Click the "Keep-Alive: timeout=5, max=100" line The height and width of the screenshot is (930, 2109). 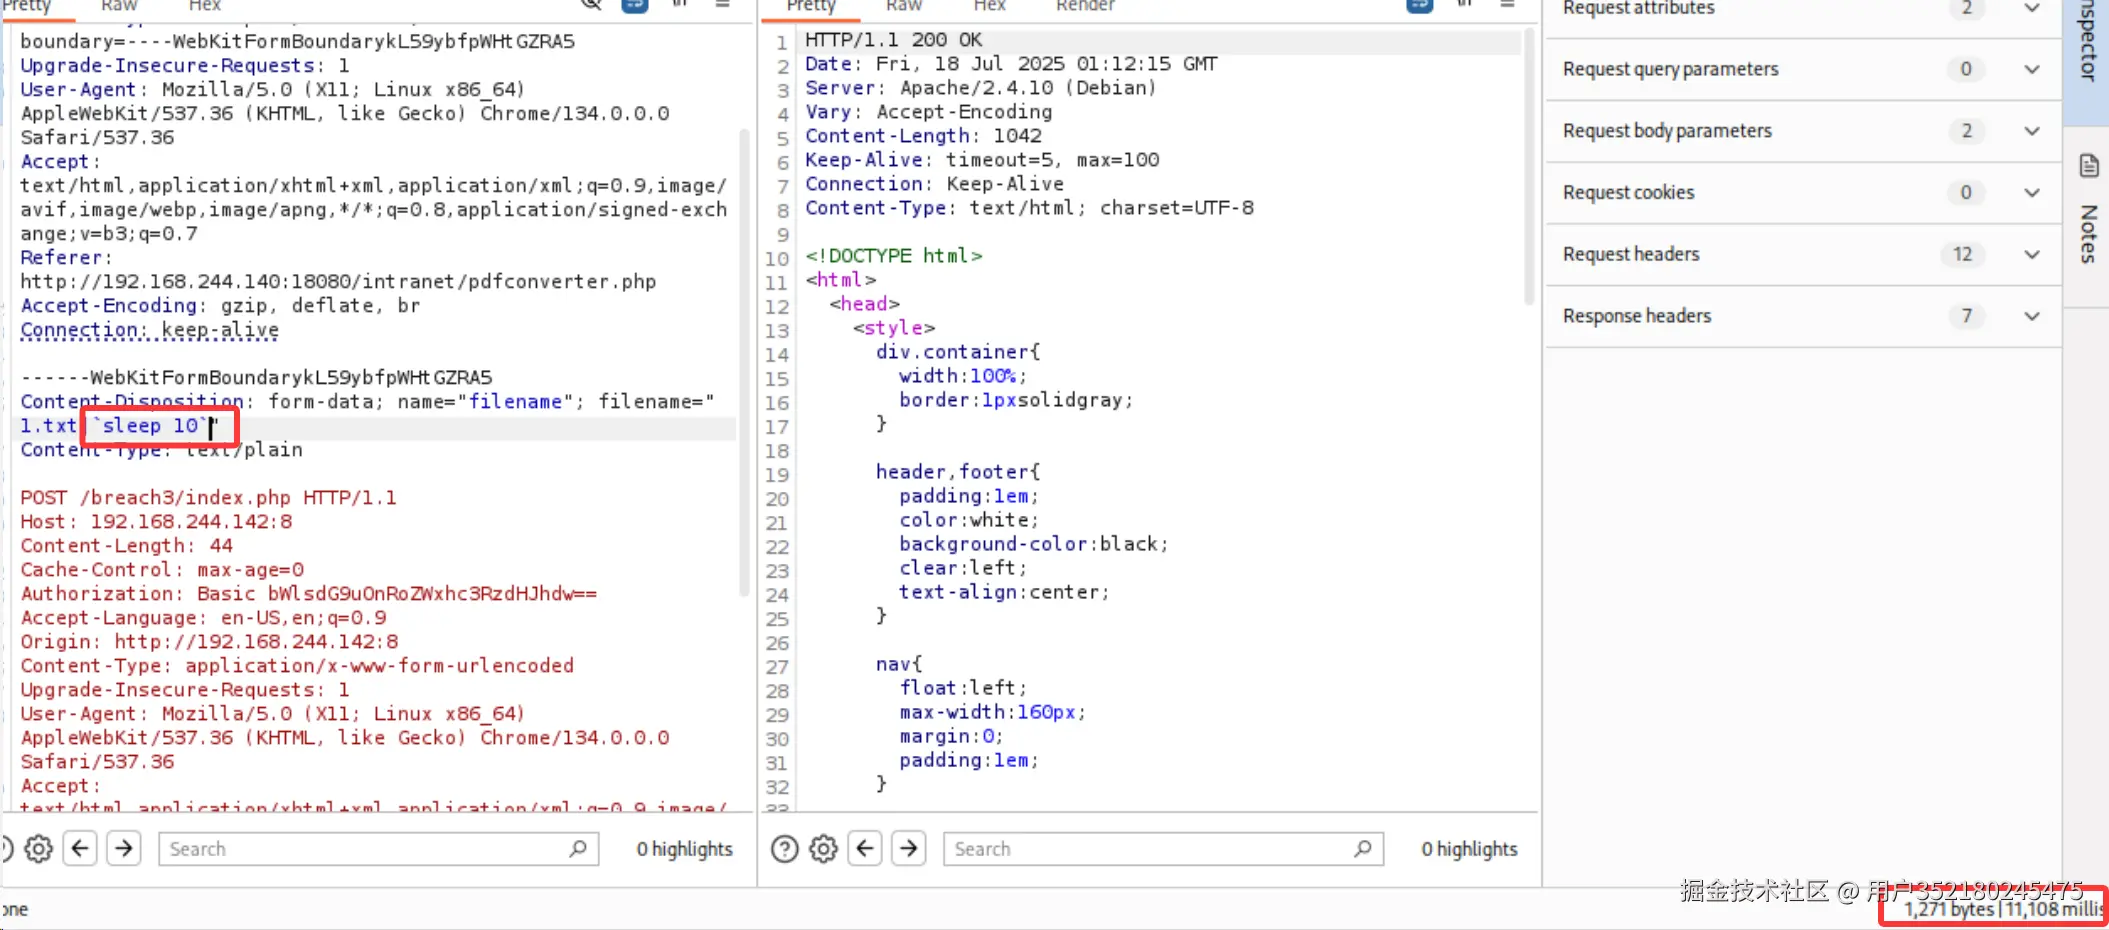(983, 160)
